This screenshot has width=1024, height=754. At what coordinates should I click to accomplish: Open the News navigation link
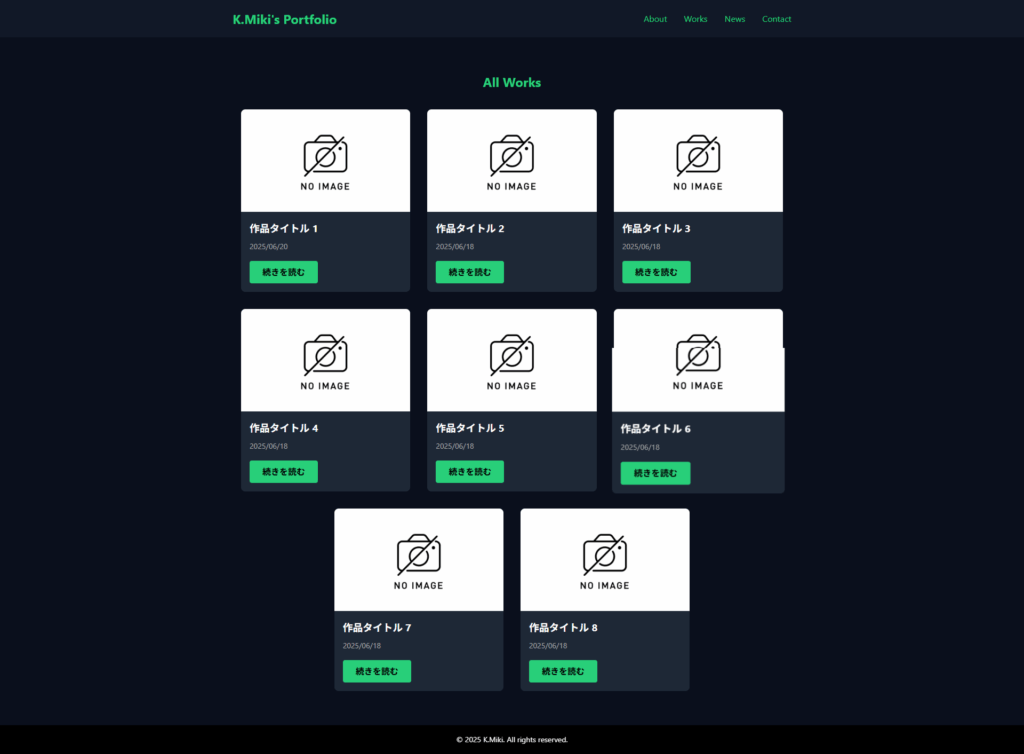click(735, 19)
